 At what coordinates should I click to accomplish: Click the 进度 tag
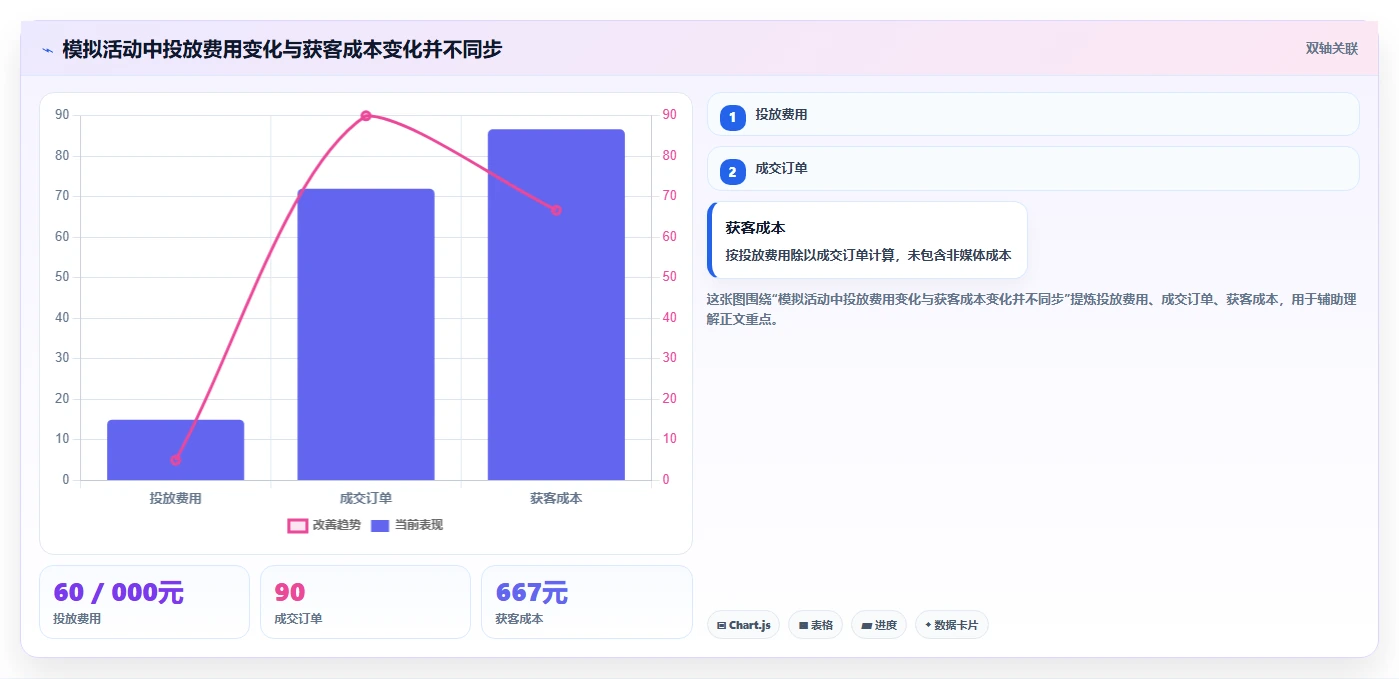(879, 625)
